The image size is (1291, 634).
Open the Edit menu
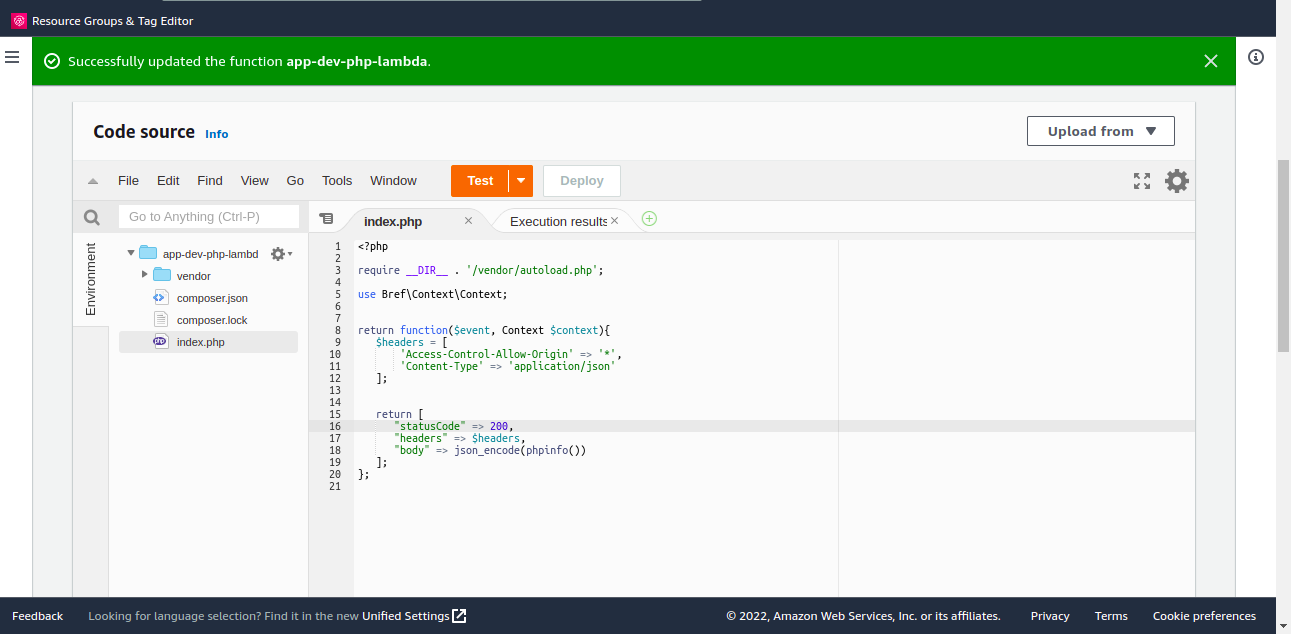tap(168, 181)
